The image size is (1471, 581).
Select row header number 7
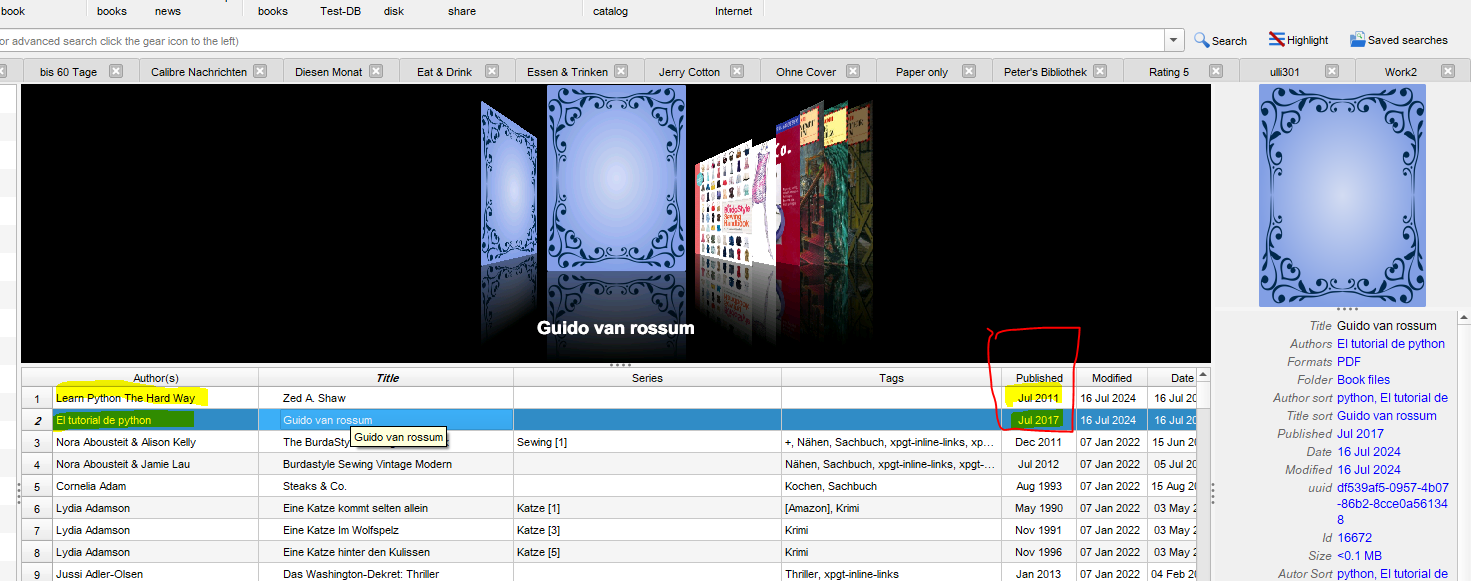tap(37, 530)
